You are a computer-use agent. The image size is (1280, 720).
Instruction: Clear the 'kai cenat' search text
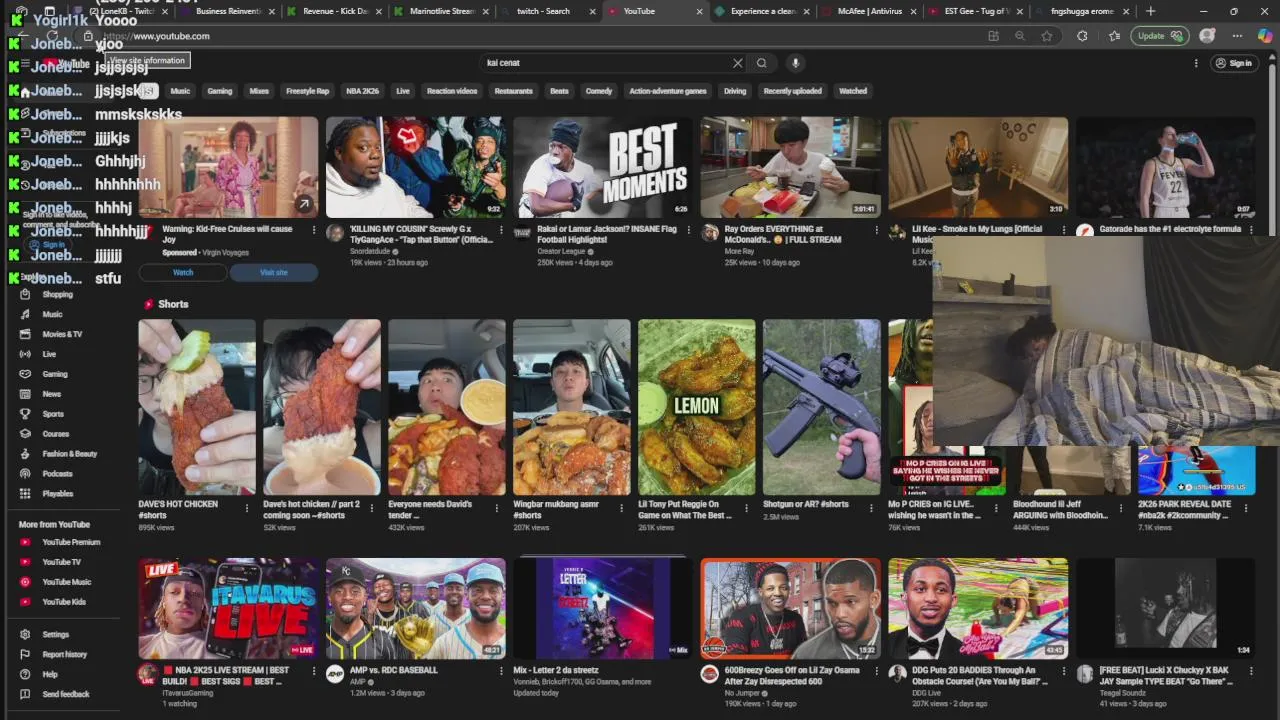738,63
